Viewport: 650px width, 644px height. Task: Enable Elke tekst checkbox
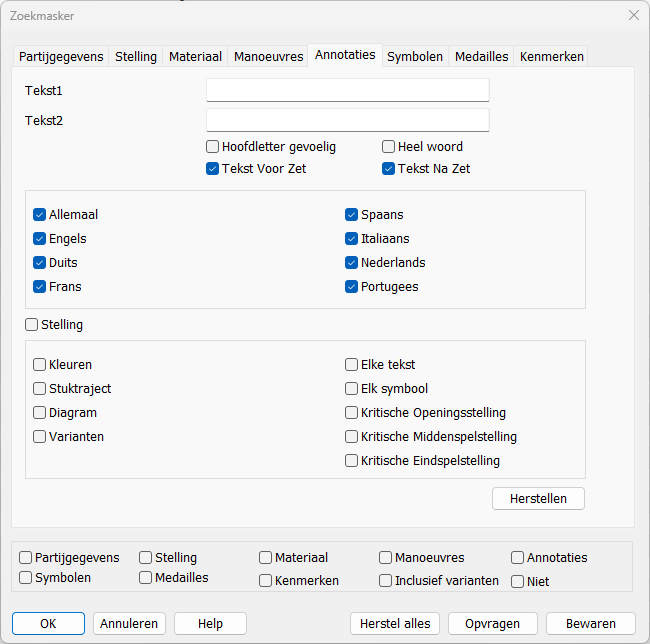point(352,364)
